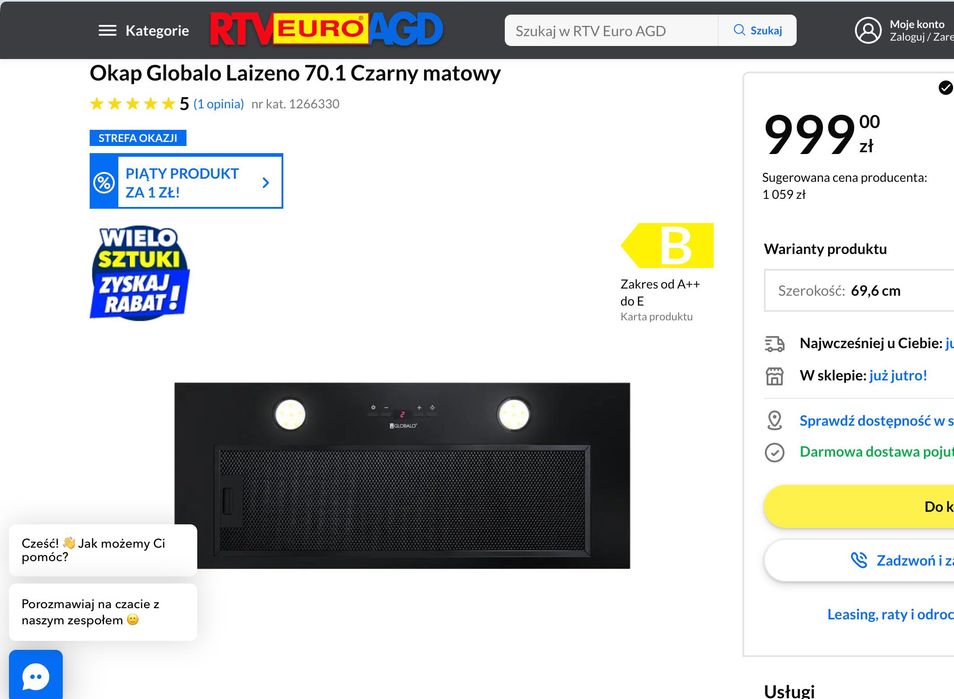The image size is (954, 699).
Task: Open the Kategorie hamburger menu icon
Action: point(107,30)
